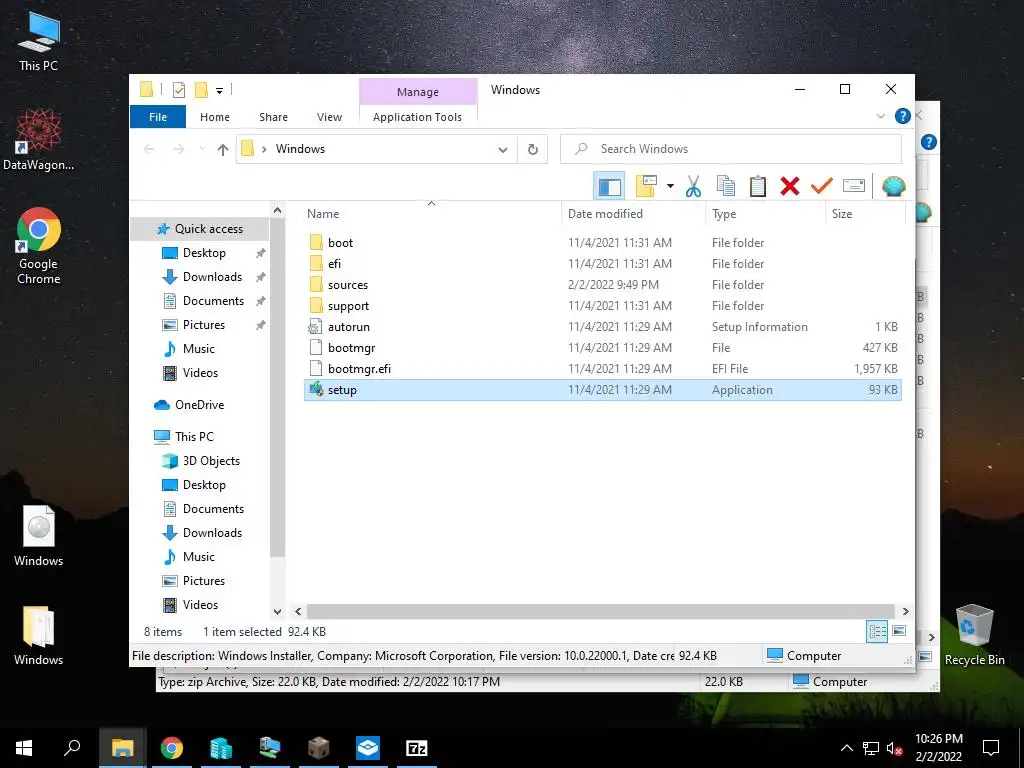Screen dimensions: 1024x768
Task: Open 3D Objects in navigation pane
Action: click(x=202, y=461)
